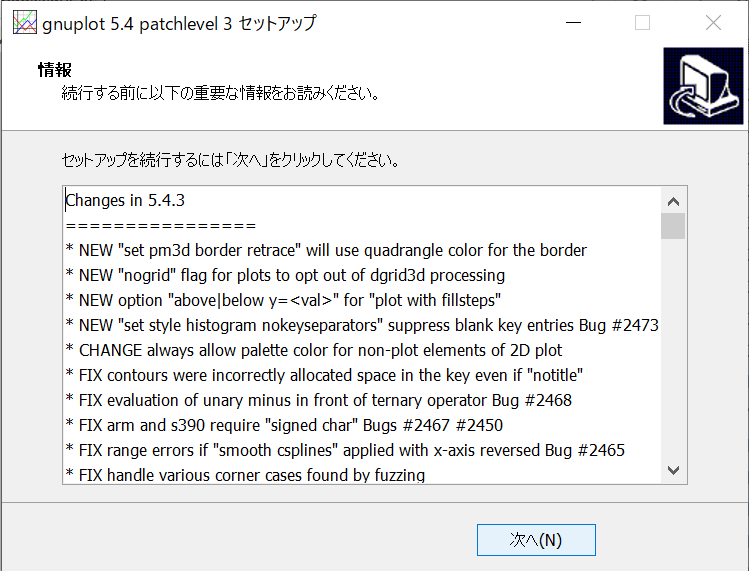Click the 続行する前に instruction subtitle

coord(221,93)
